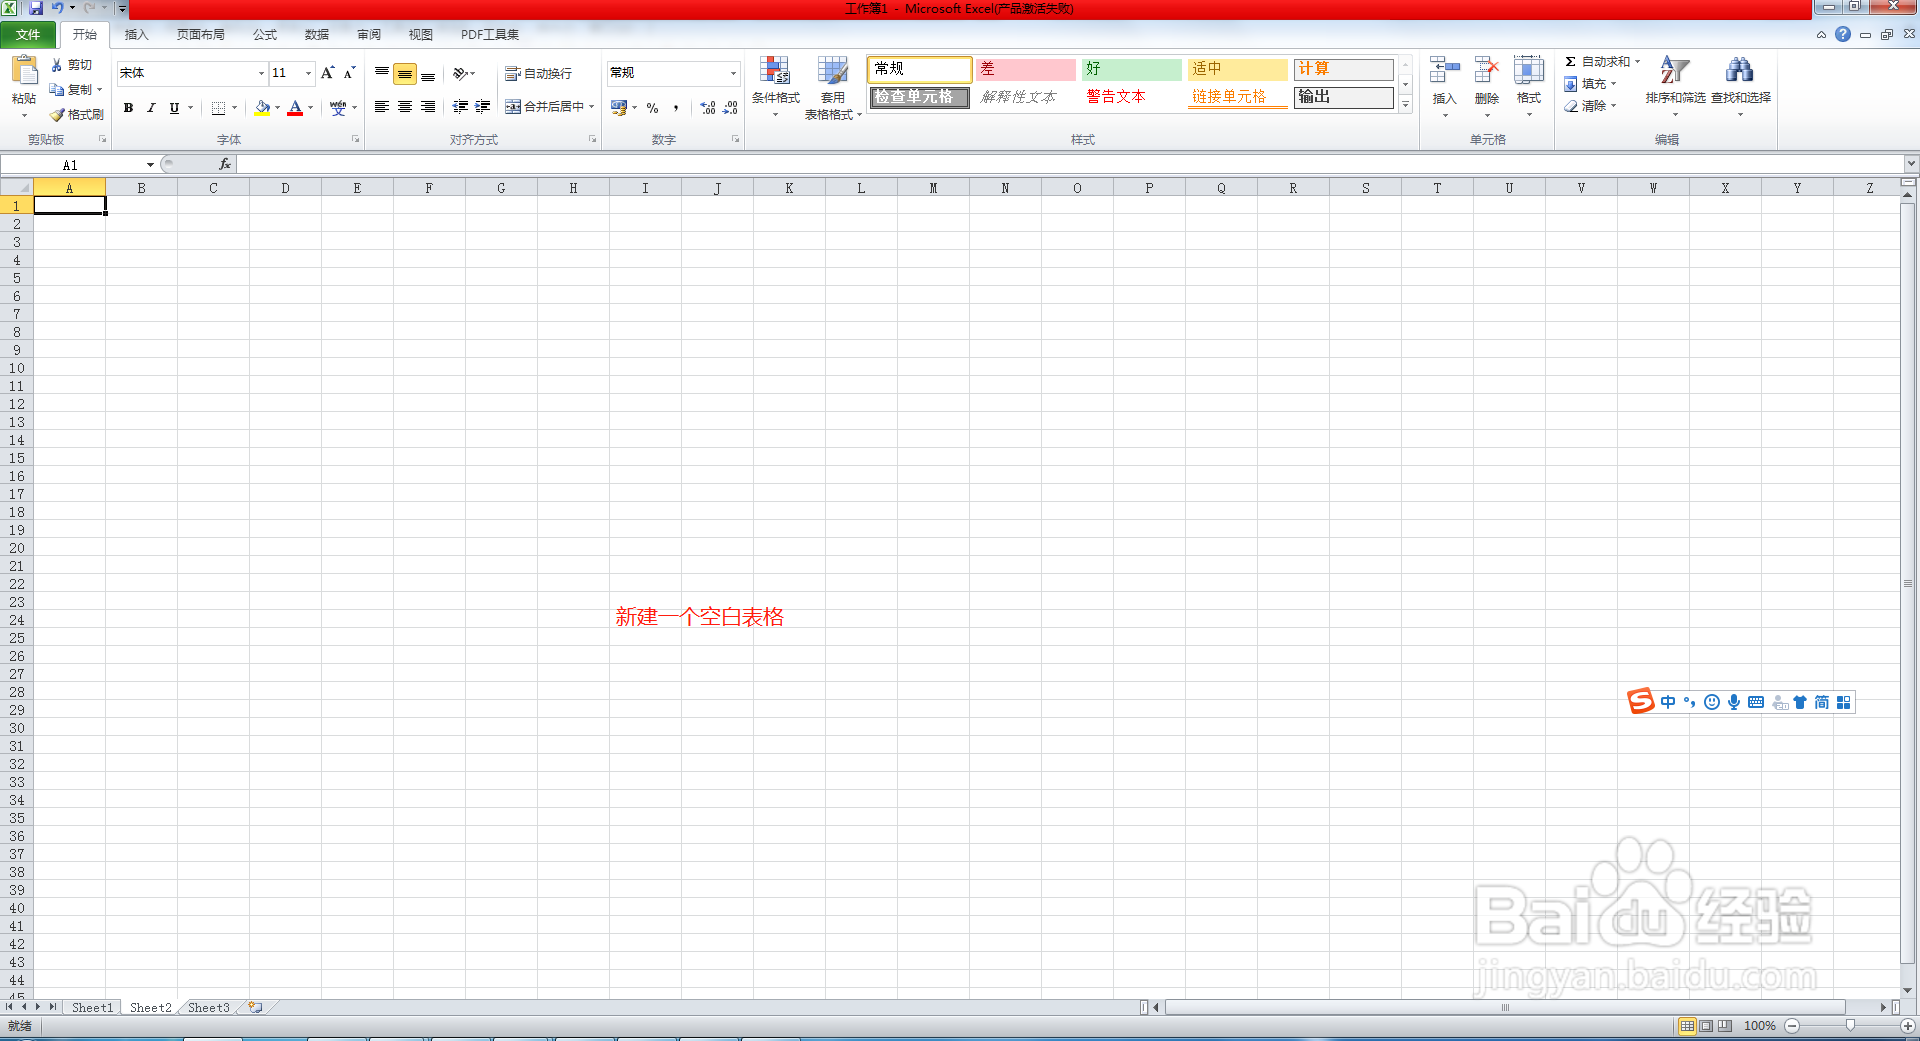Toggle center horizontal alignment
This screenshot has height=1041, width=1920.
(x=405, y=107)
